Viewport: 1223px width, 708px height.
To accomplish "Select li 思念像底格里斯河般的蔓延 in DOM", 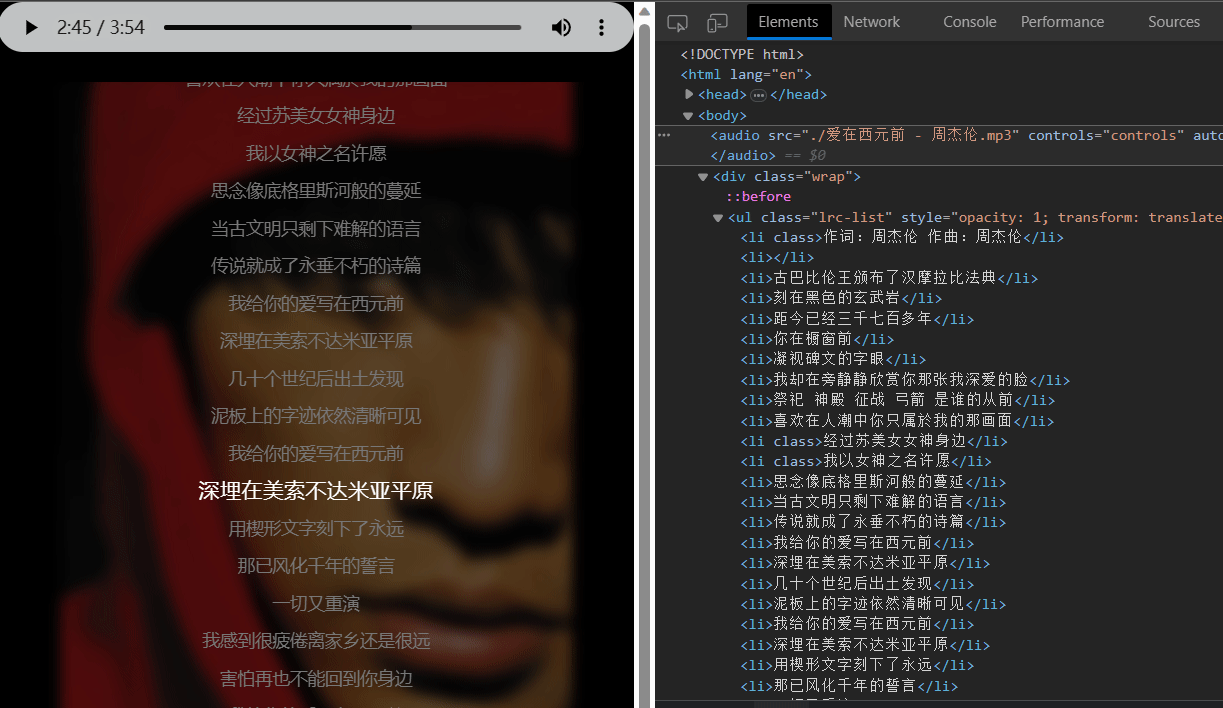I will (873, 482).
